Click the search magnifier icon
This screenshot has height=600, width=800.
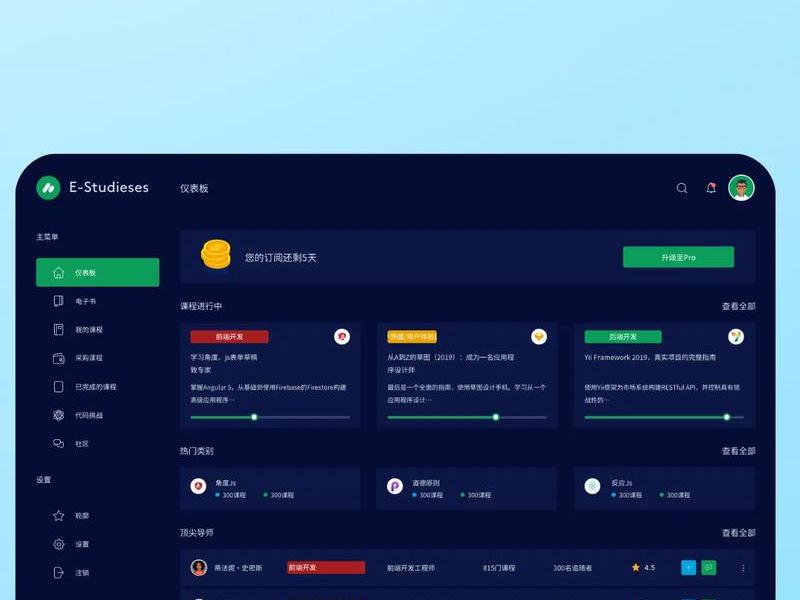[682, 188]
